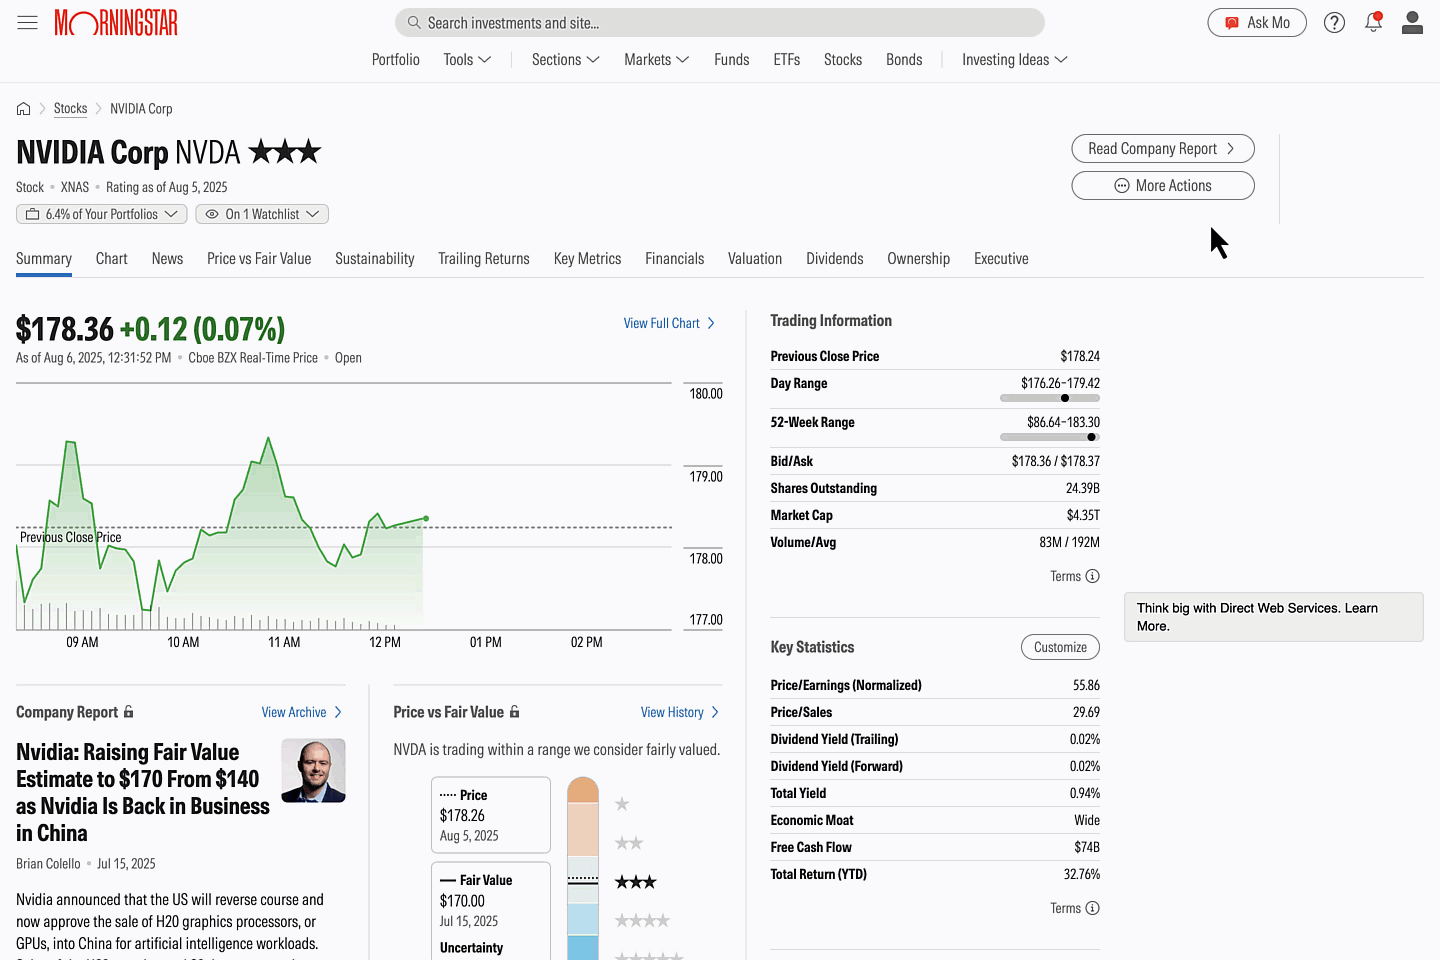Switch to the Price vs Fair Value tab

(x=259, y=258)
